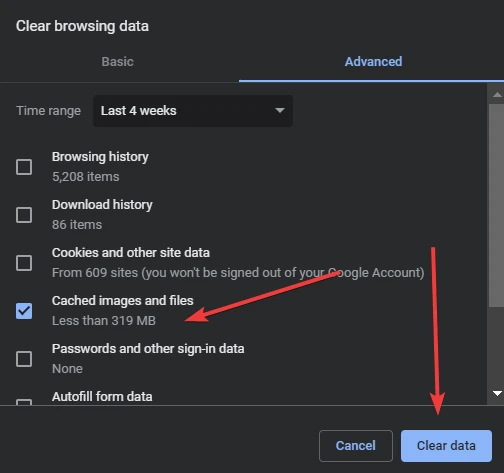The height and width of the screenshot is (473, 504).
Task: Enable Cookies and other site data checkbox
Action: [x=24, y=263]
